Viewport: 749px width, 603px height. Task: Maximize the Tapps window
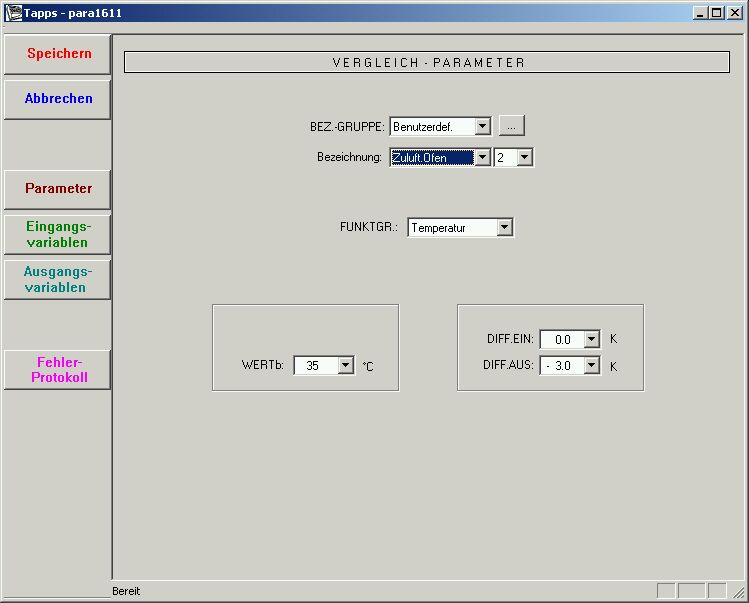716,12
